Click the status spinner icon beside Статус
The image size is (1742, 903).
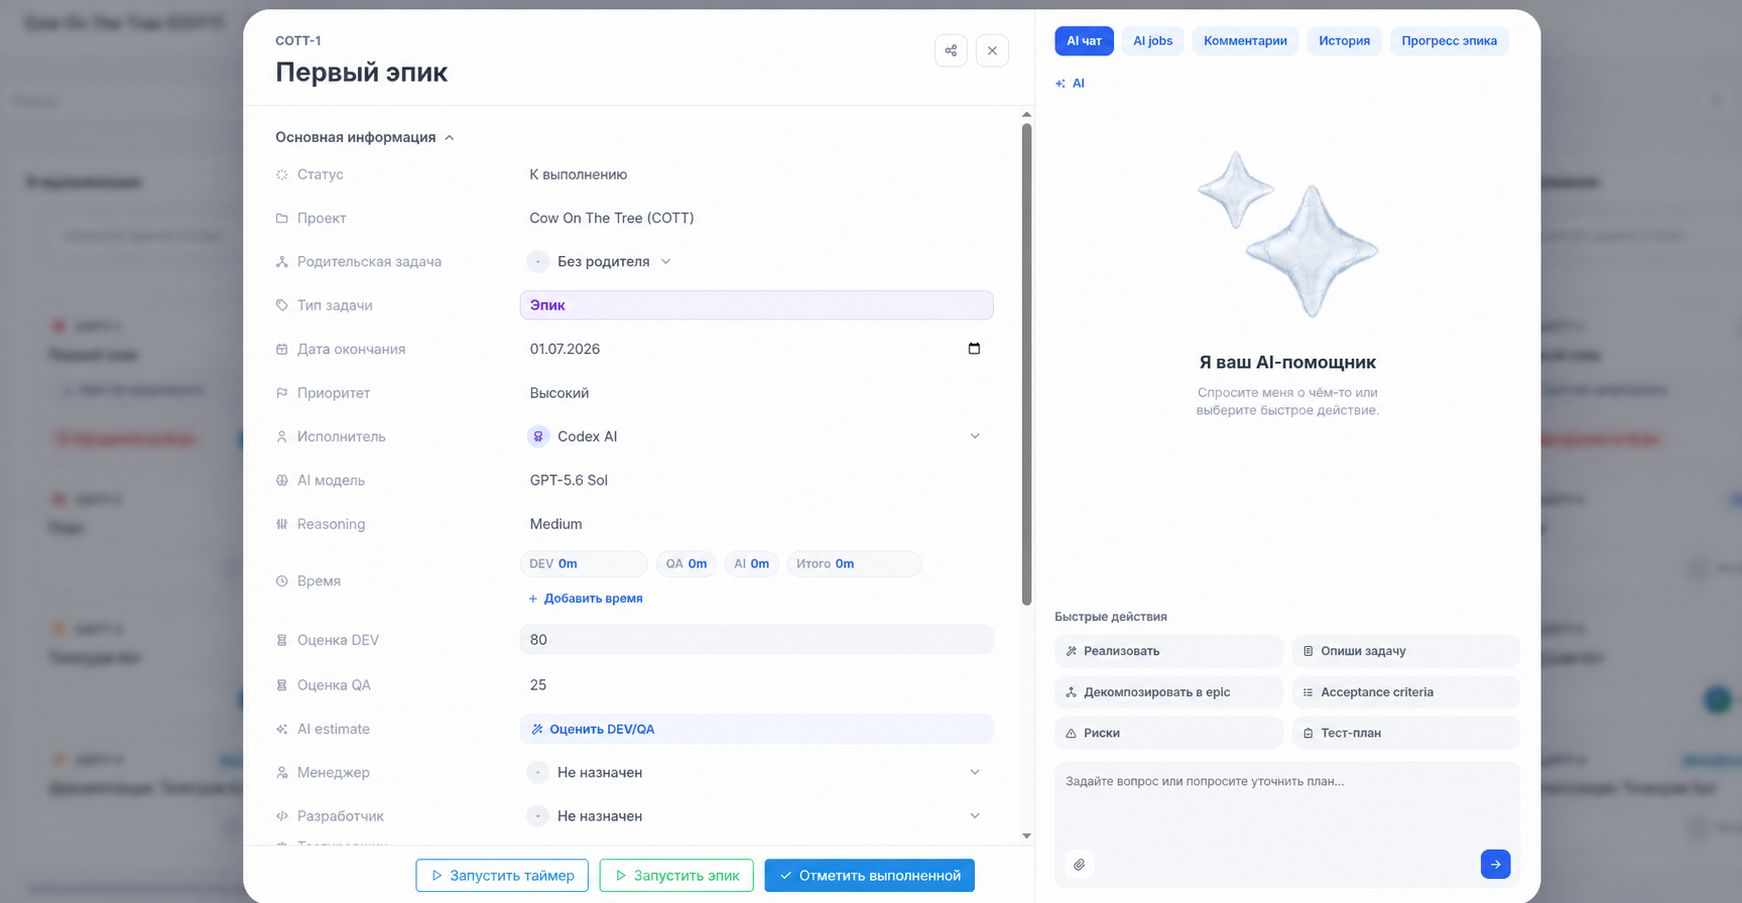[282, 174]
